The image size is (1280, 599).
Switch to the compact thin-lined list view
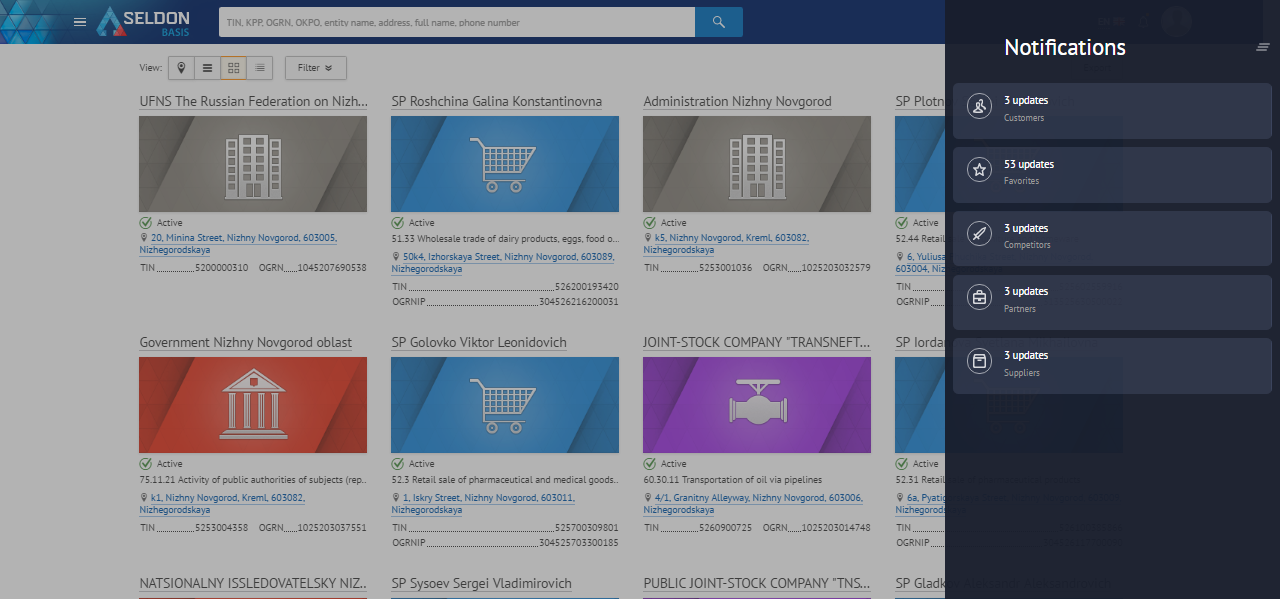(x=260, y=68)
